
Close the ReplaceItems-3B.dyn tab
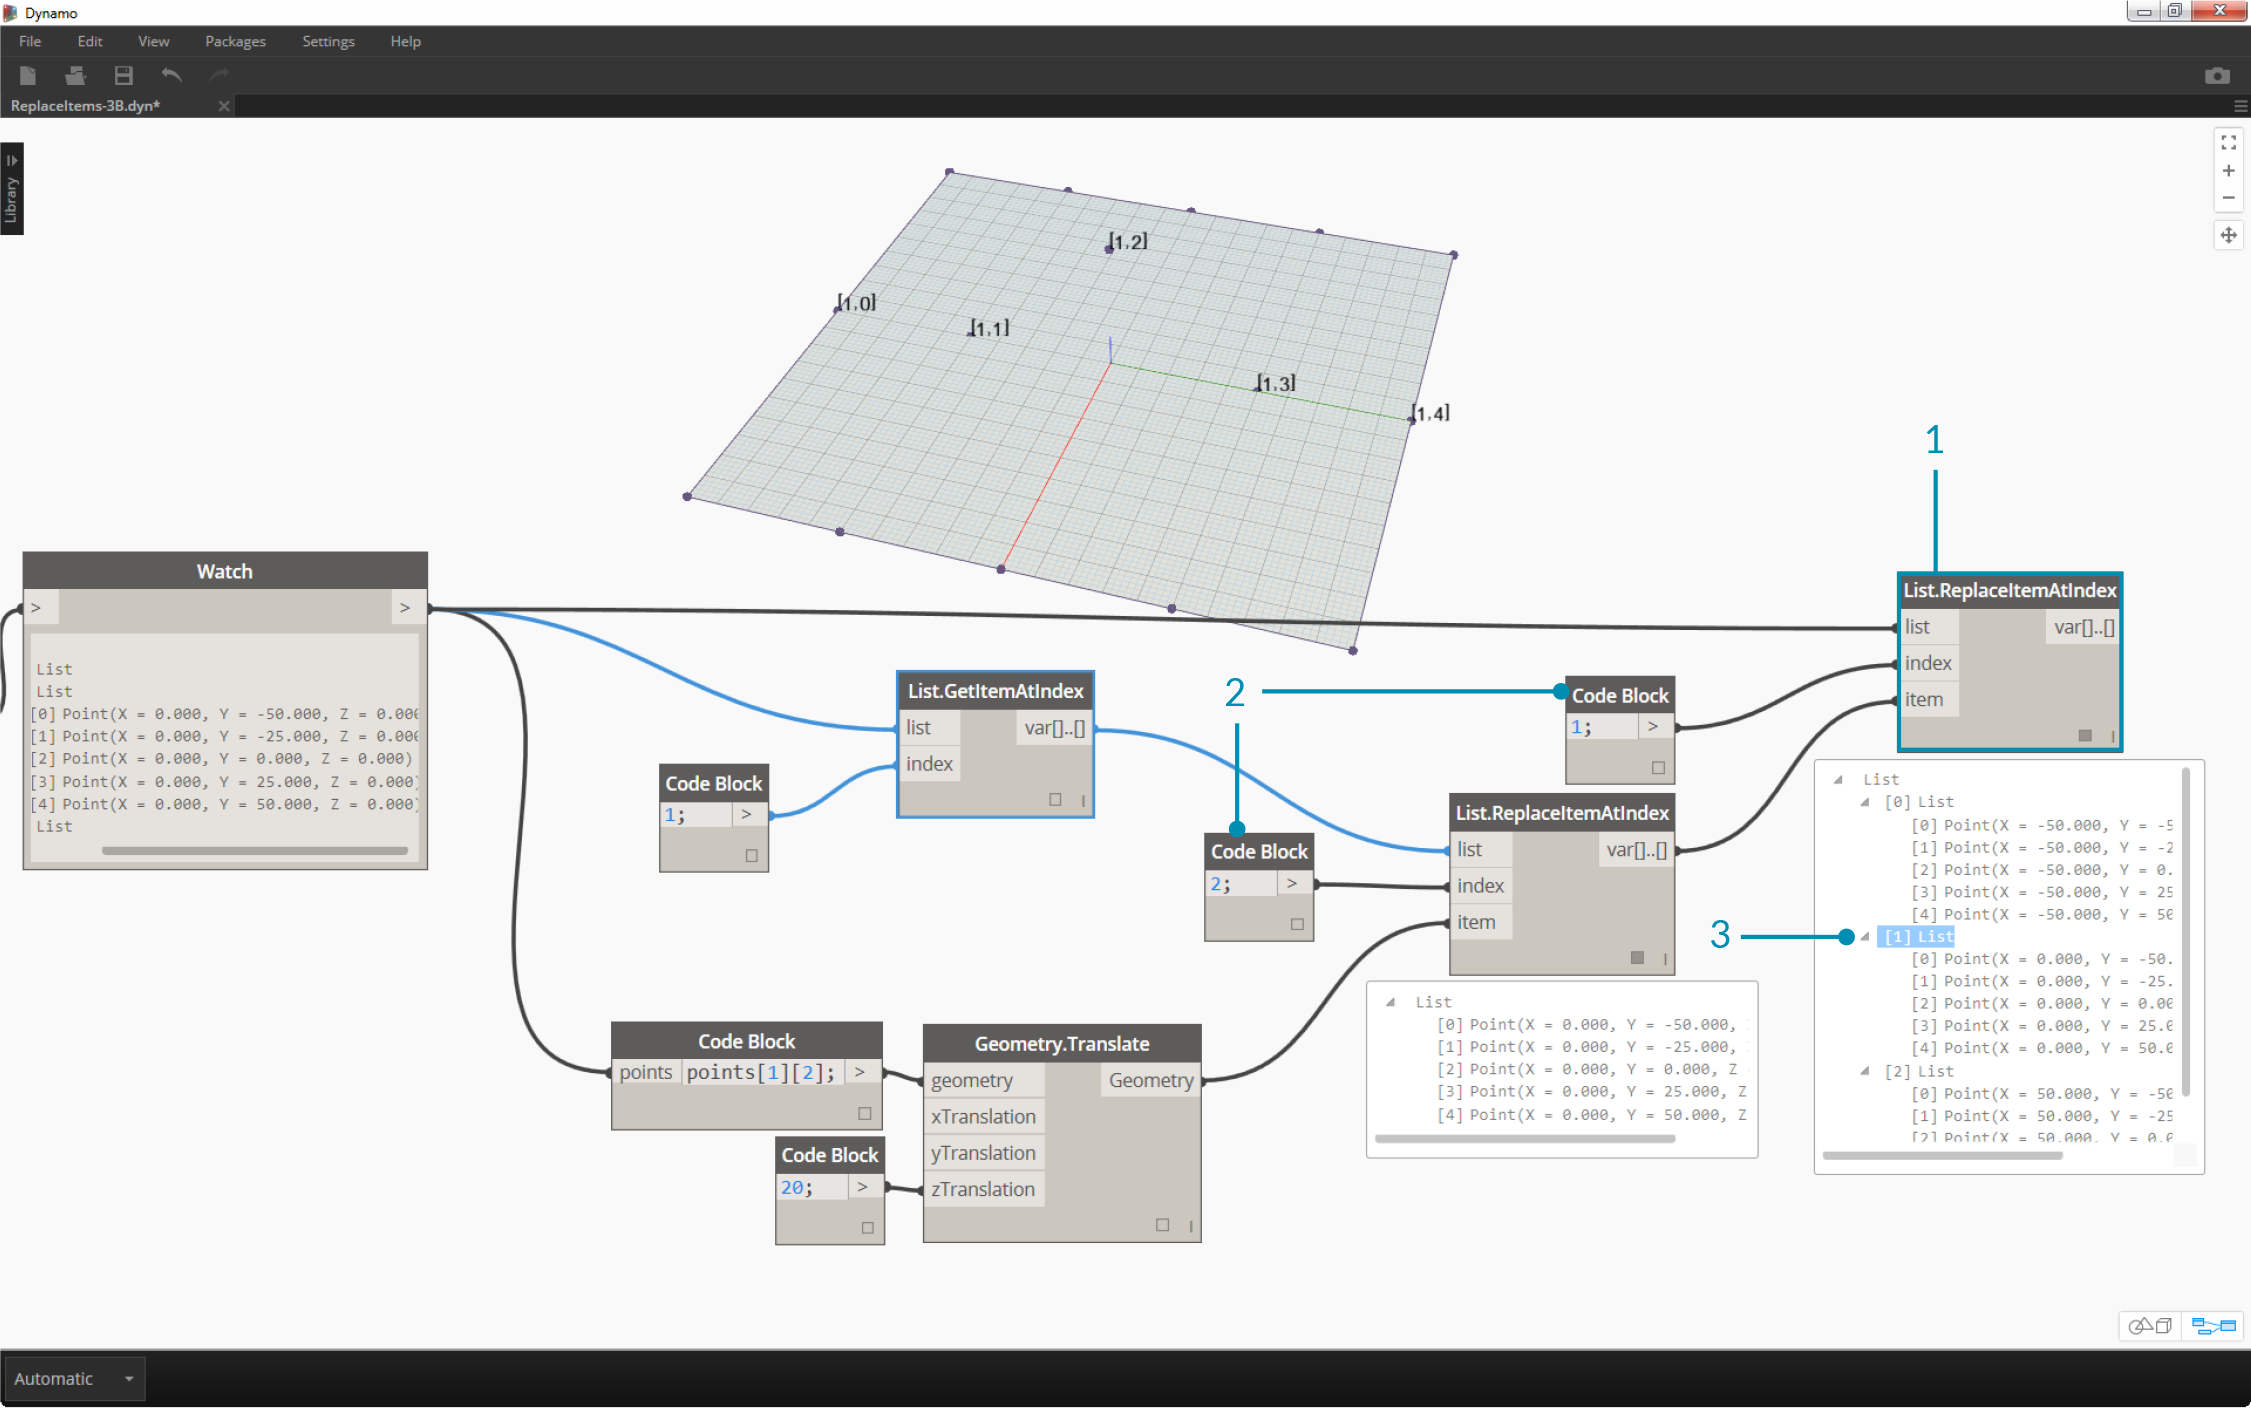[x=224, y=106]
